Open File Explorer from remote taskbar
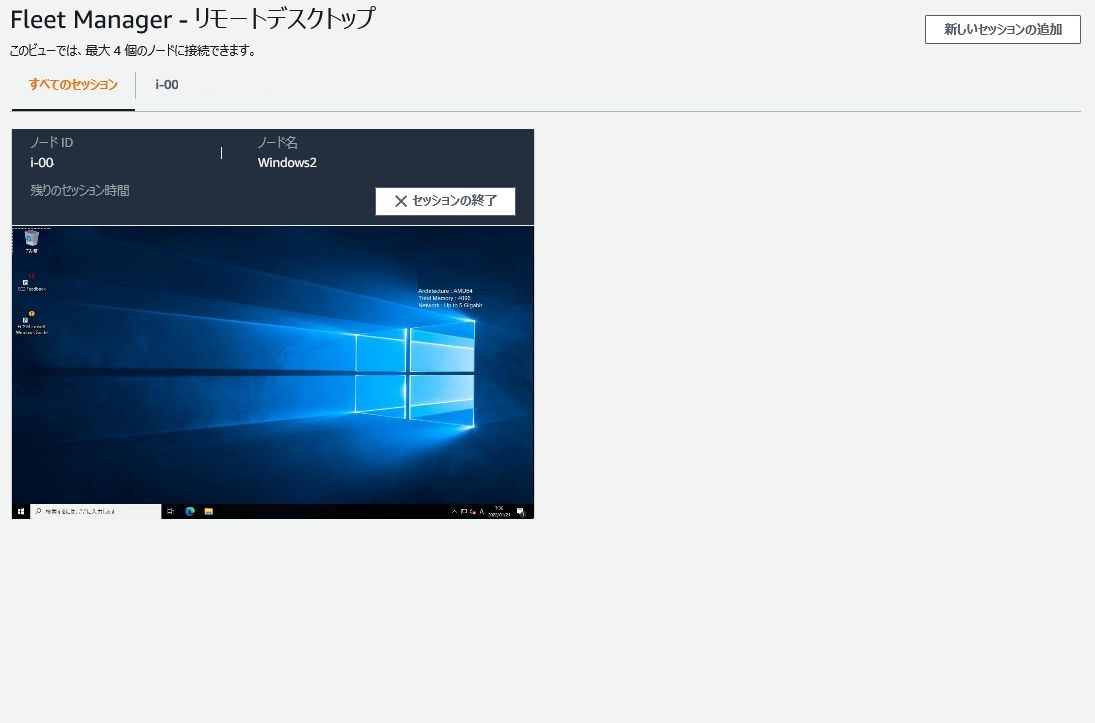The width and height of the screenshot is (1095, 723). tap(209, 511)
